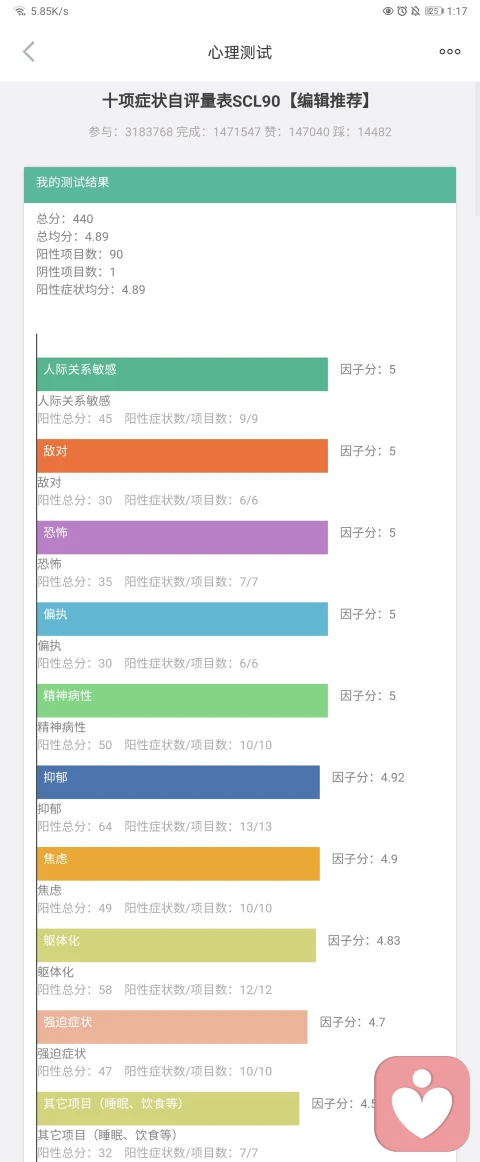480x1162 pixels.
Task: Tap the 躯体化 factor bar
Action: click(176, 945)
